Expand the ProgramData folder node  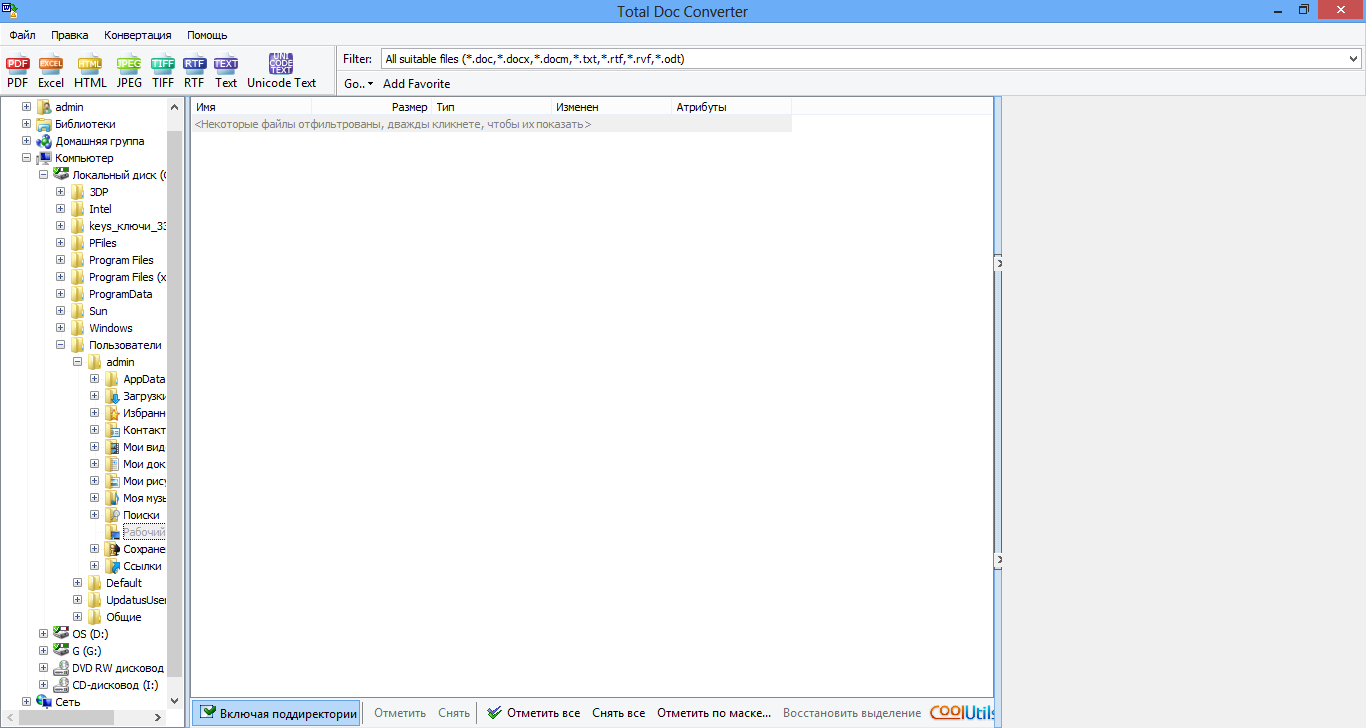(x=61, y=294)
